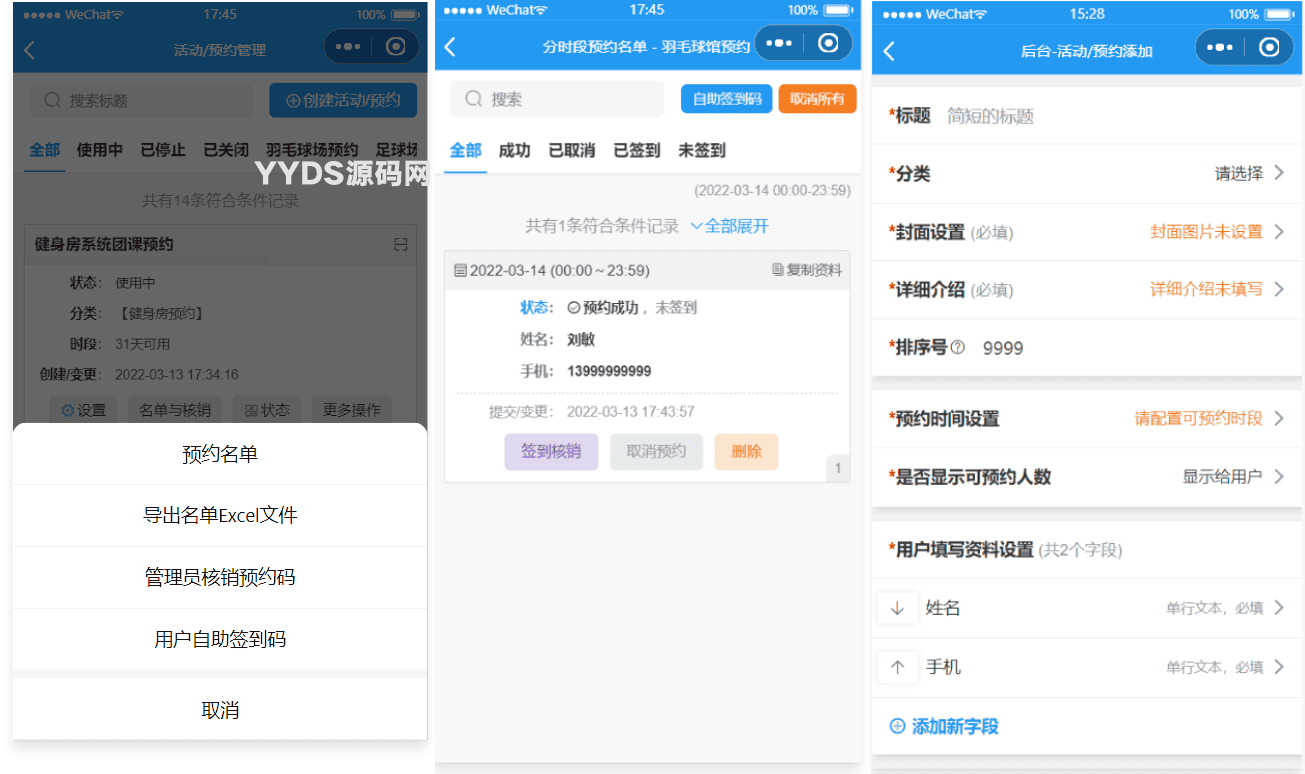Tap the 排序号 help question icon
The height and width of the screenshot is (774, 1305).
(958, 348)
